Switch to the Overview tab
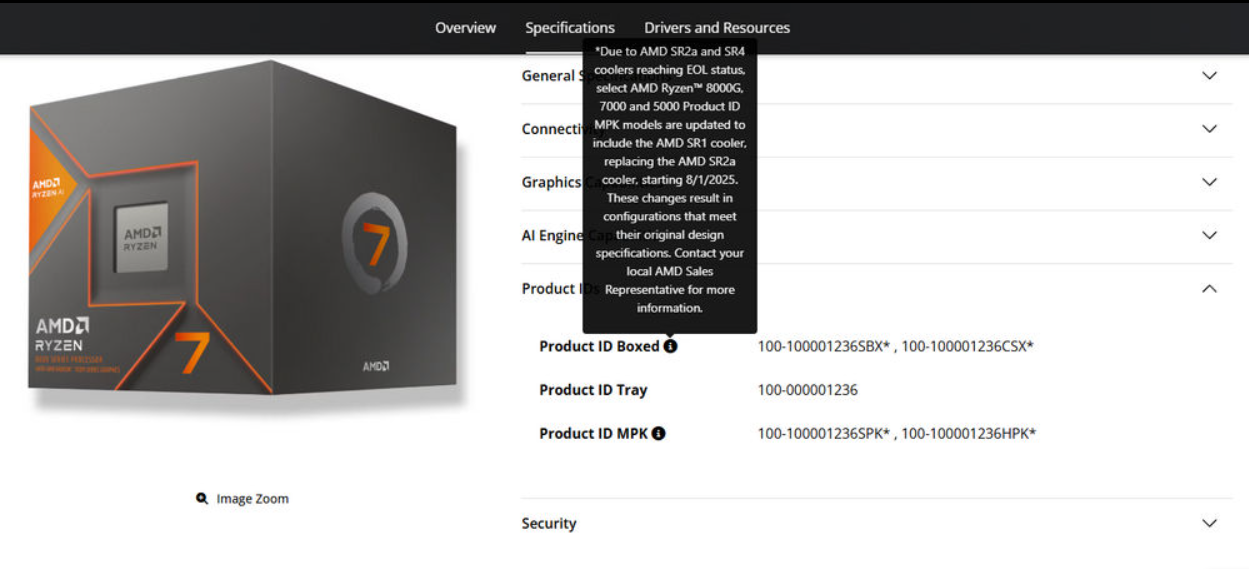Screen dimensions: 1249x569 coord(465,28)
